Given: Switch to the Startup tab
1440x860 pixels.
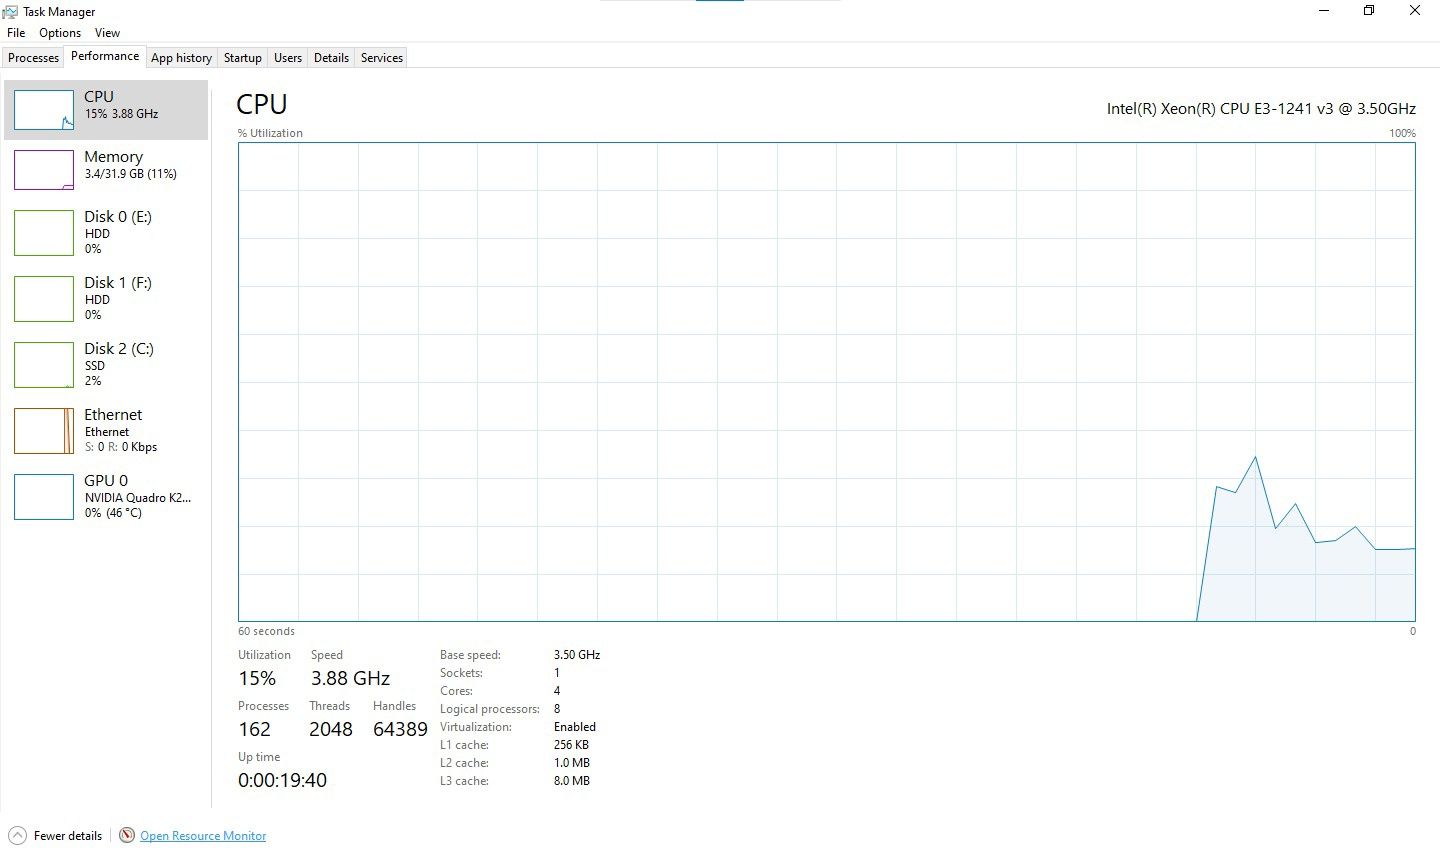Looking at the screenshot, I should 242,58.
